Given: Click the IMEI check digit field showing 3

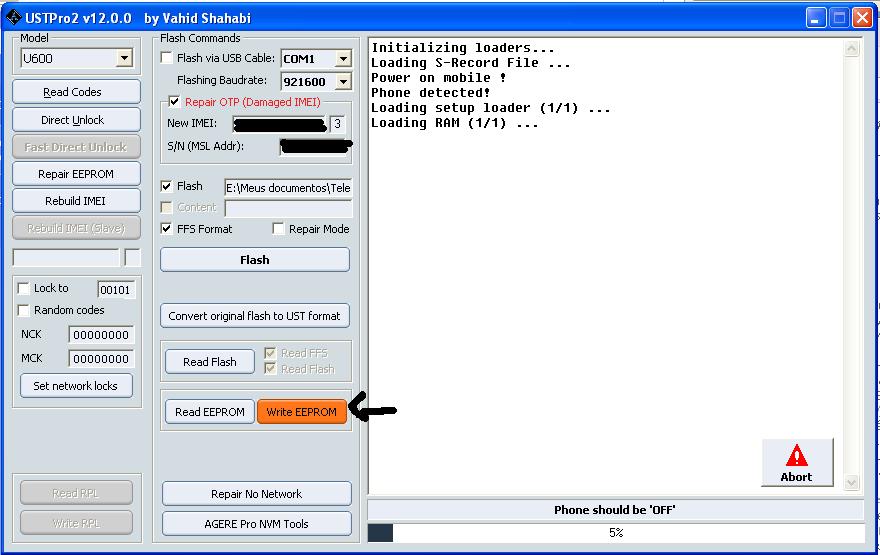Looking at the screenshot, I should point(337,123).
